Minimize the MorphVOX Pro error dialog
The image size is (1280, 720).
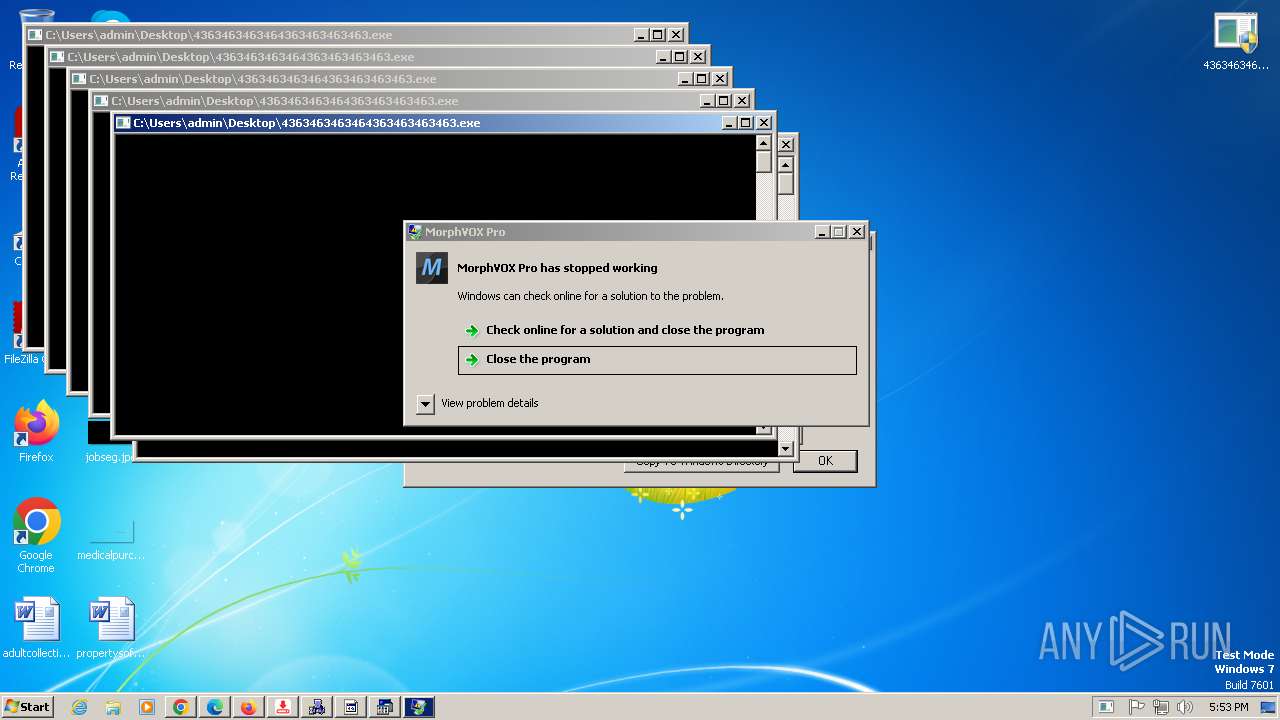click(x=822, y=232)
